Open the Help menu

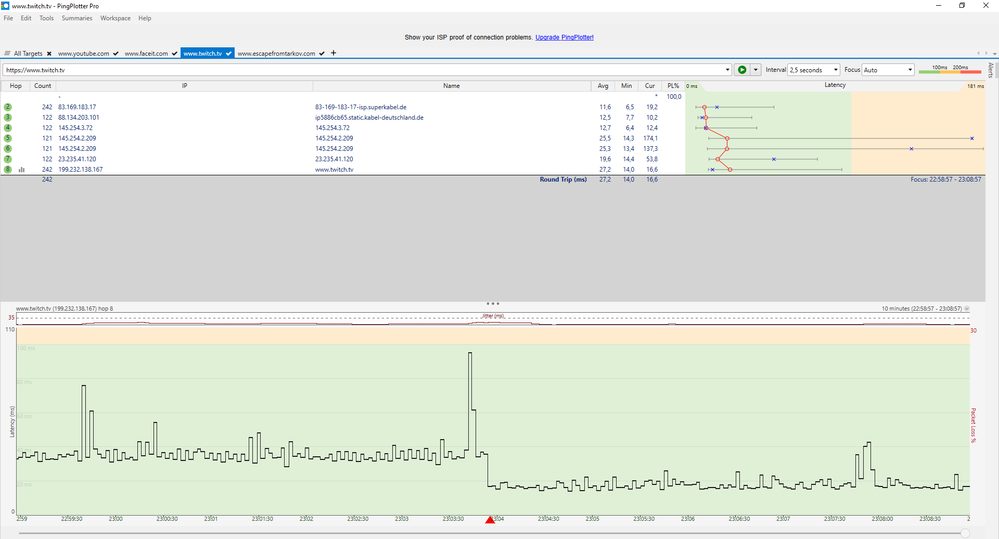coord(145,18)
